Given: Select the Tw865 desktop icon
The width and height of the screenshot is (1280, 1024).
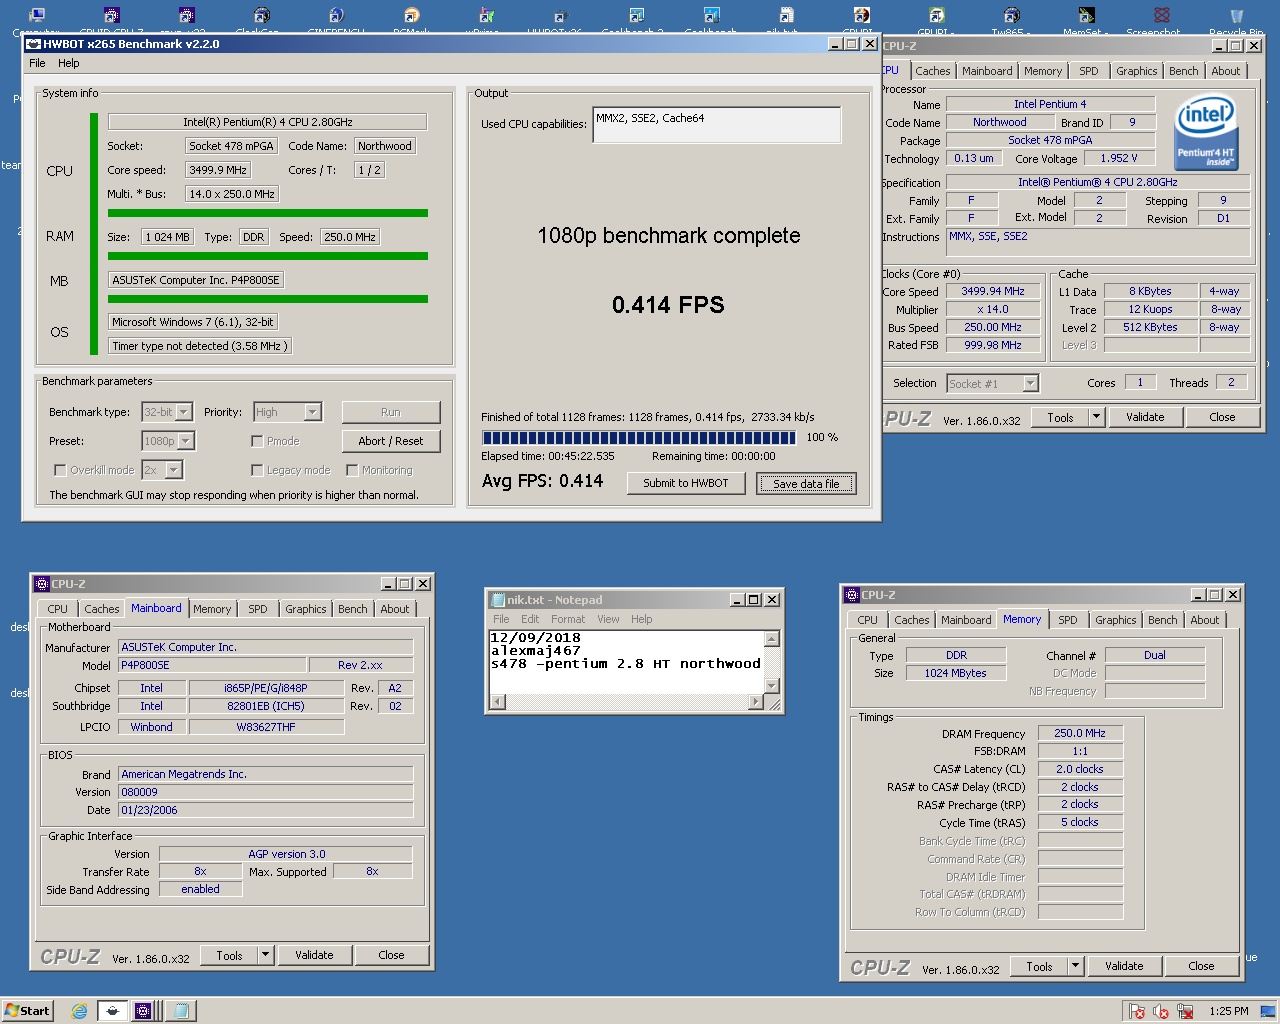Looking at the screenshot, I should click(1011, 15).
